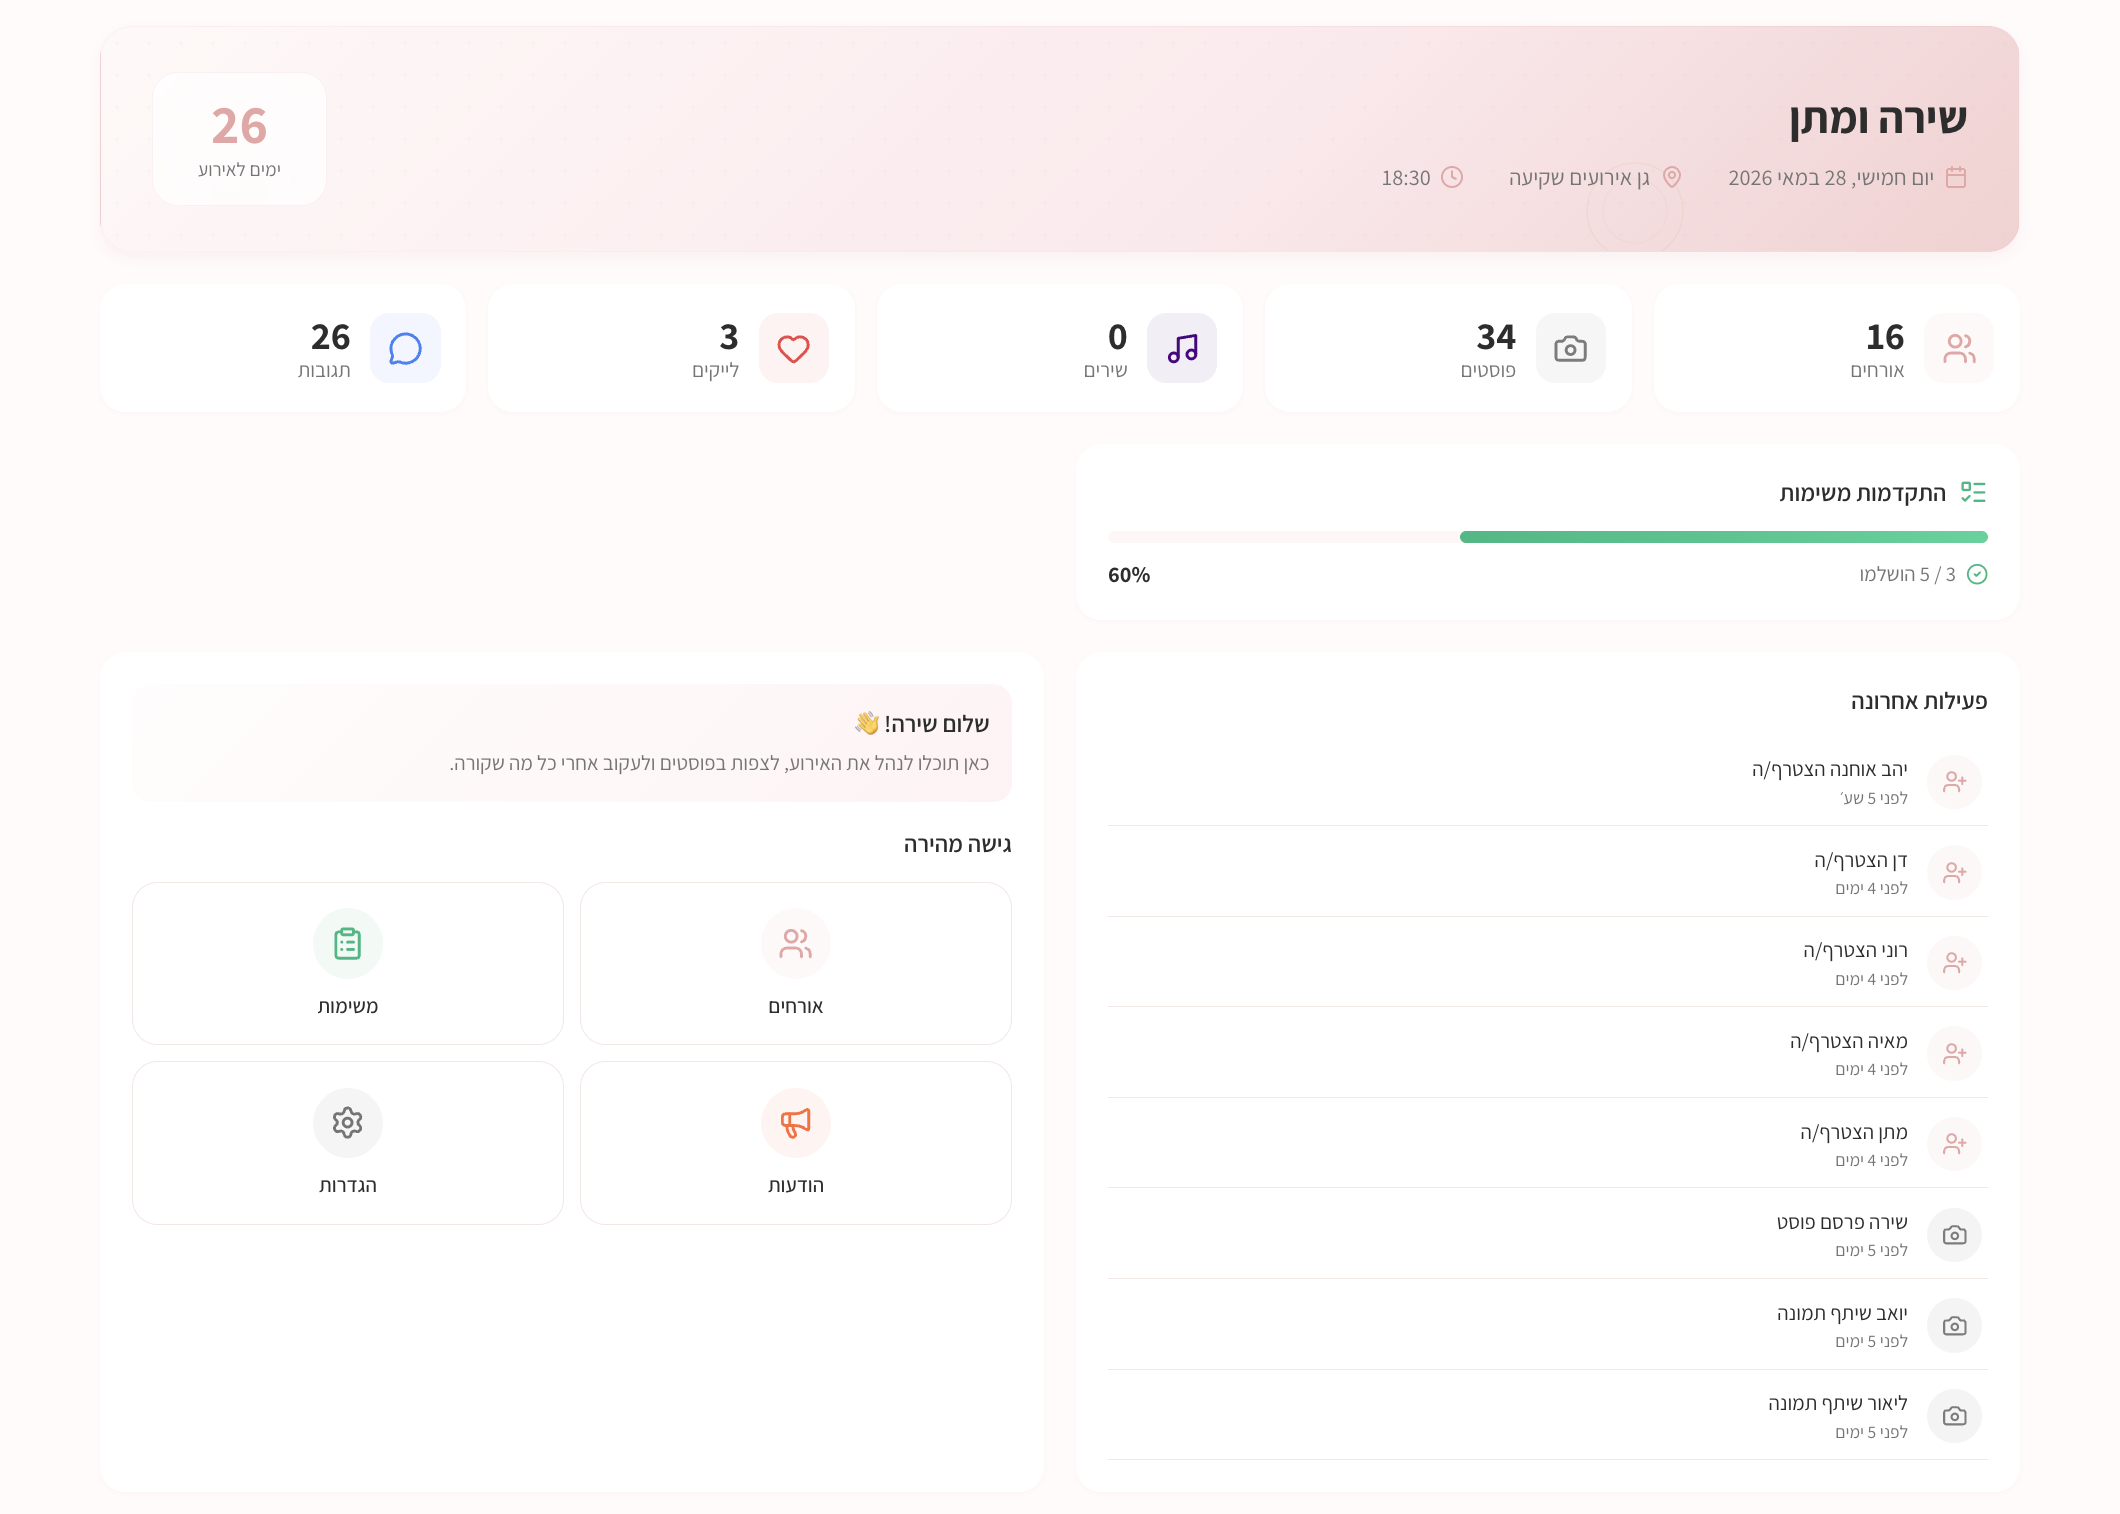Open the הגדרות quick access card
The height and width of the screenshot is (1514, 2120).
pyautogui.click(x=348, y=1142)
